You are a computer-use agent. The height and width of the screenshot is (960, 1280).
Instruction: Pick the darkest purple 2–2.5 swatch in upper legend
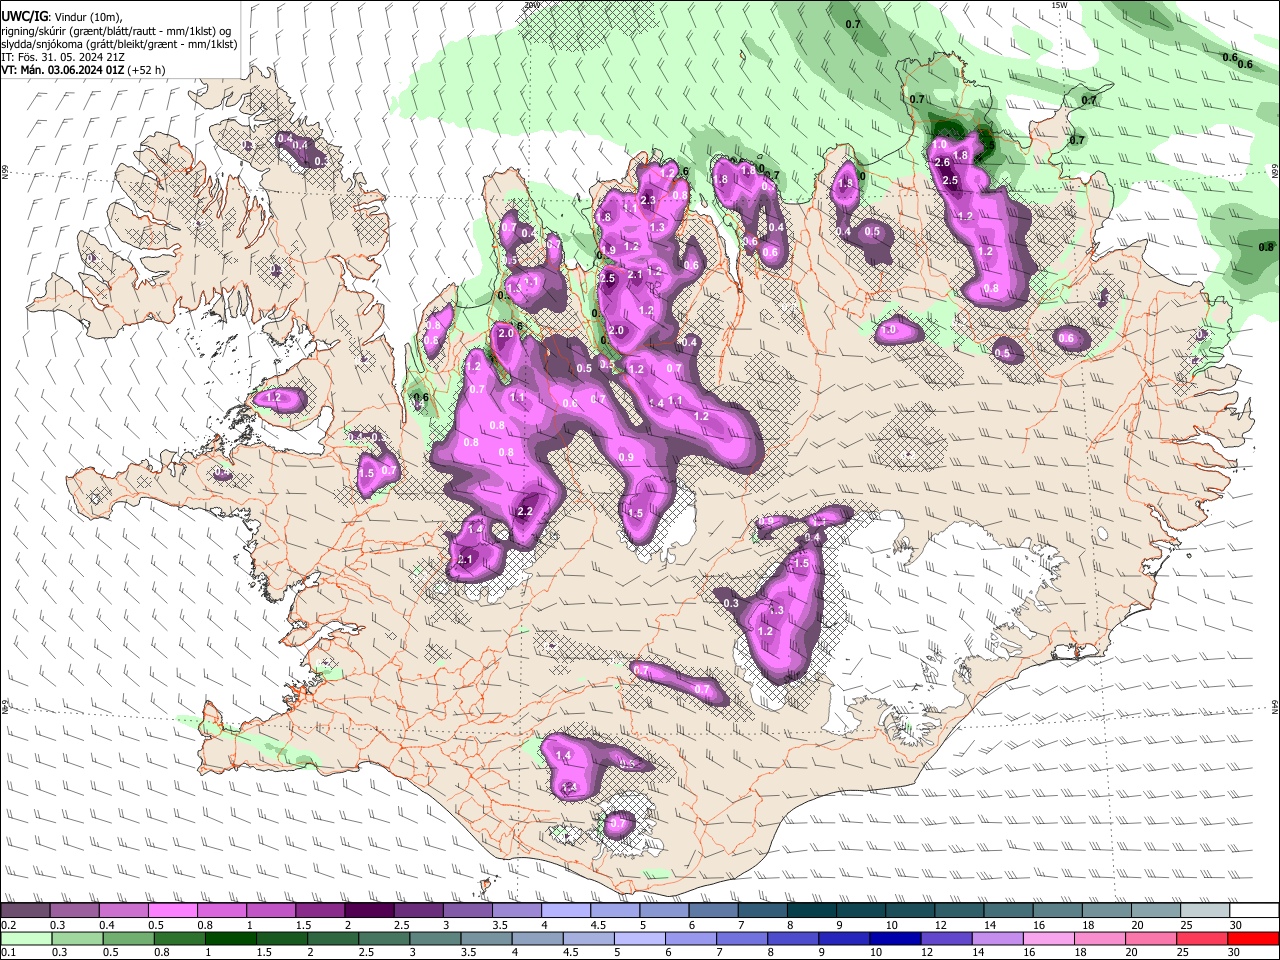tap(369, 911)
